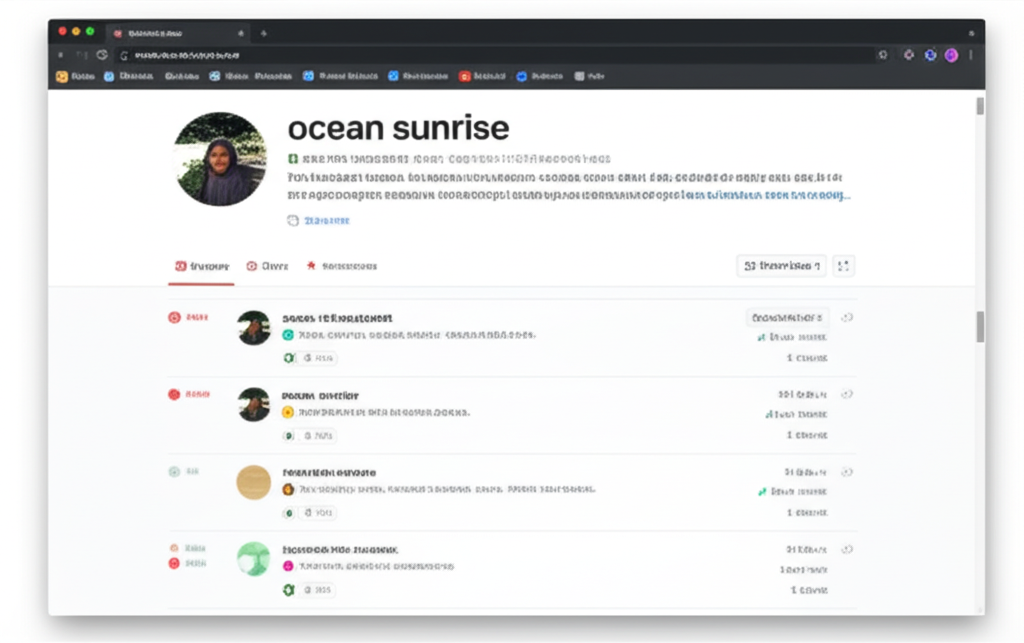Open the browser menu with the three-dot icon
The image size is (1024, 643).
click(971, 56)
